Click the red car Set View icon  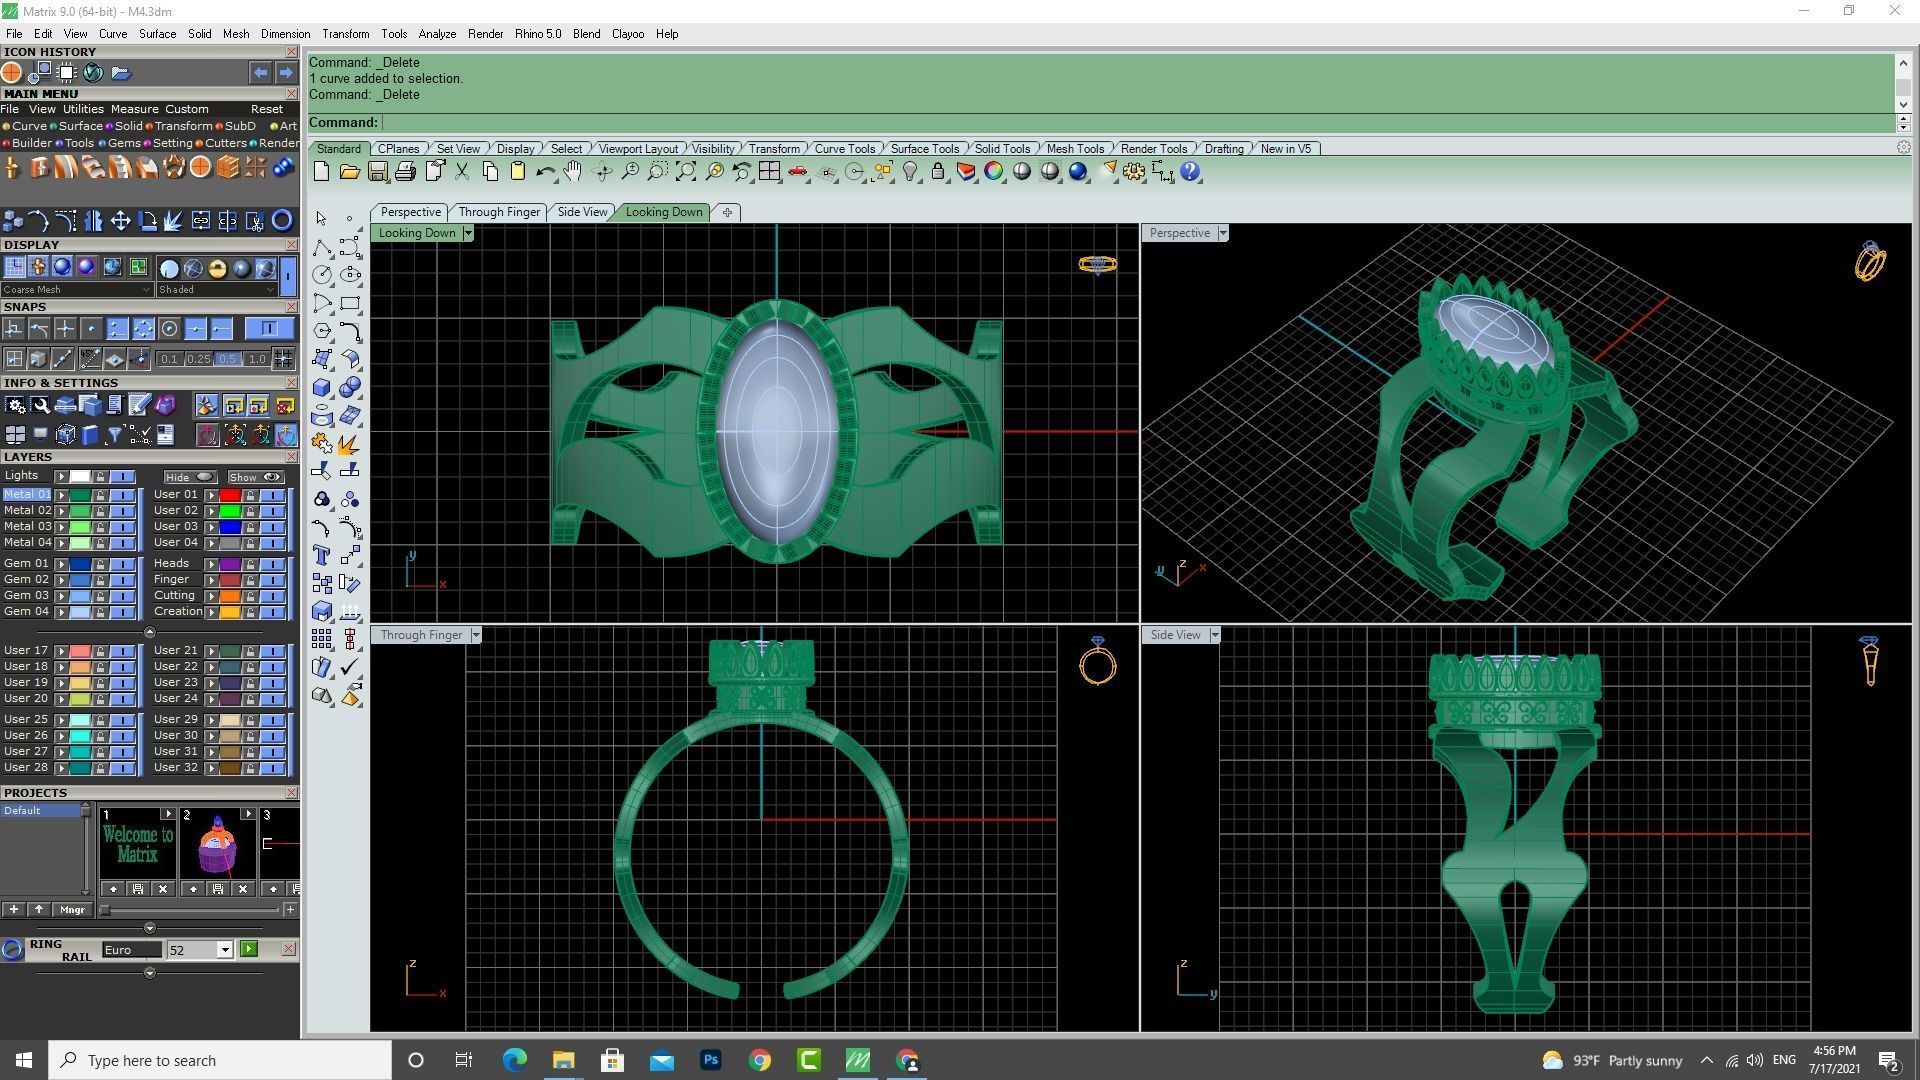(x=797, y=172)
